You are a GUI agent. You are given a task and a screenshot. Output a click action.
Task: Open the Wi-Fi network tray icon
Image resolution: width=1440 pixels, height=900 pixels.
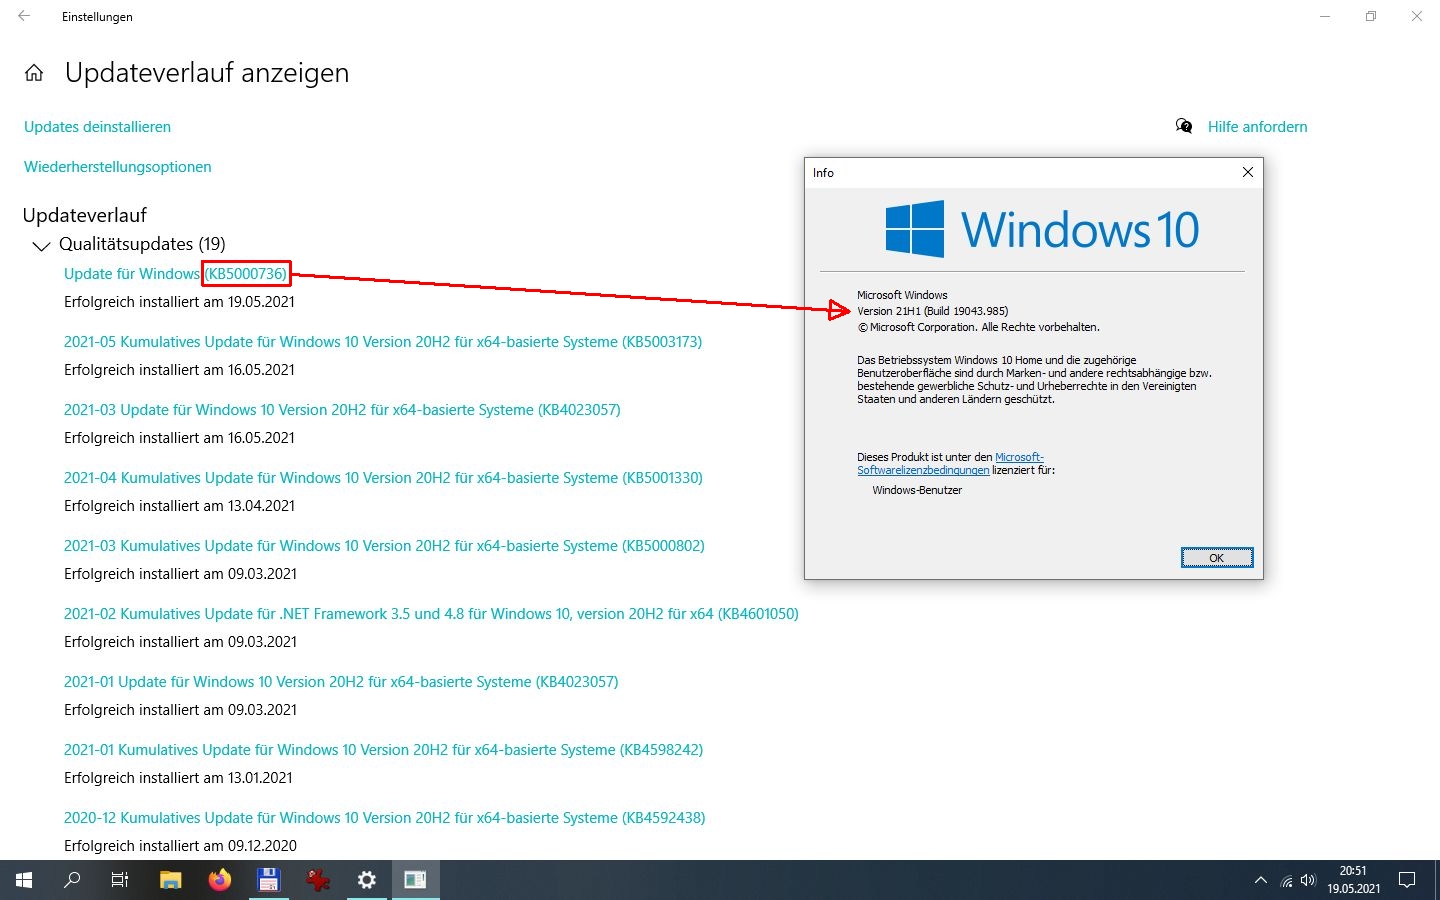[1286, 881]
